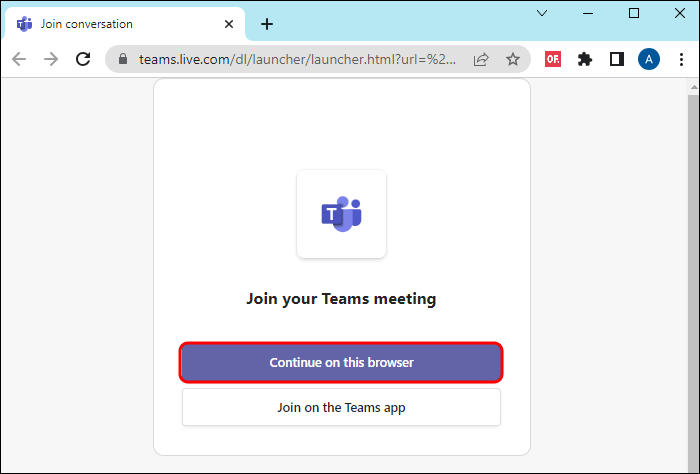Bookmark this page with the star icon
The width and height of the screenshot is (700, 474).
tap(512, 59)
